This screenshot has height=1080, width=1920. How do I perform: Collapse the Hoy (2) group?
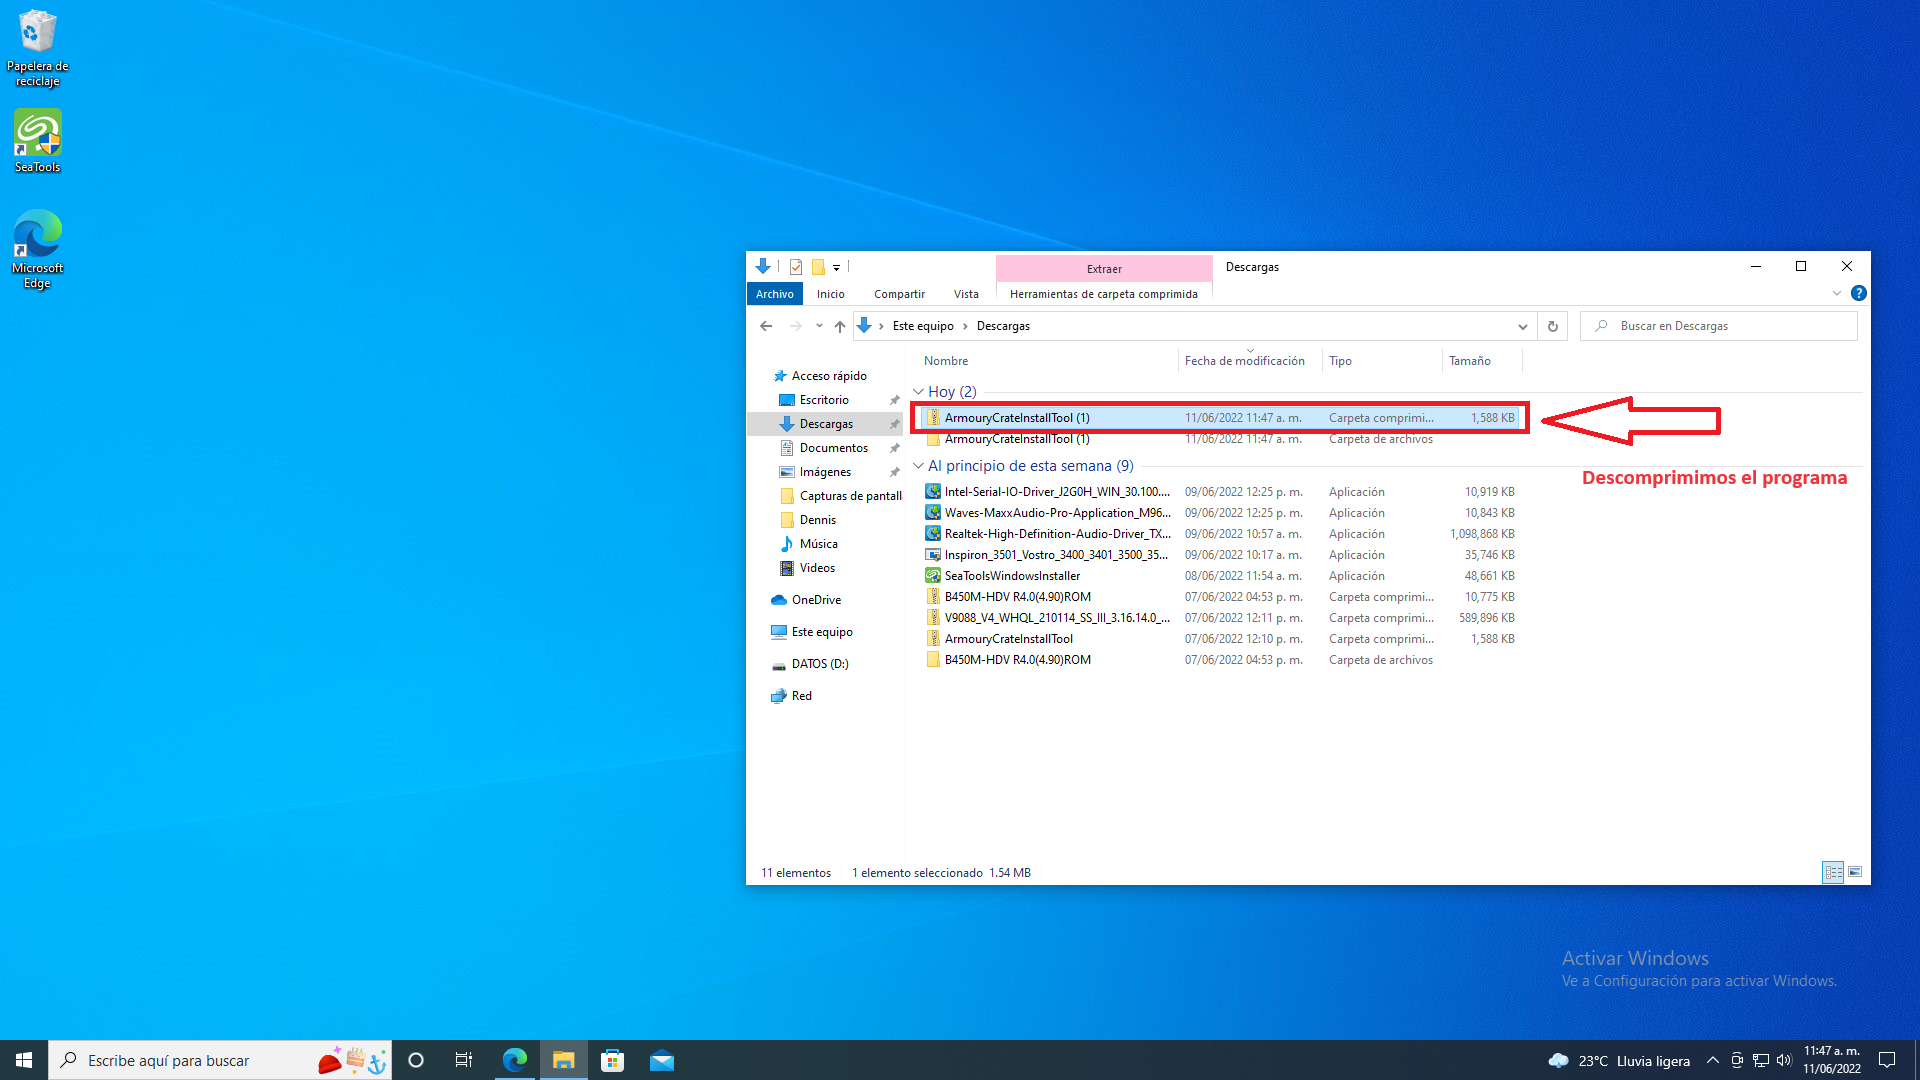pos(918,392)
